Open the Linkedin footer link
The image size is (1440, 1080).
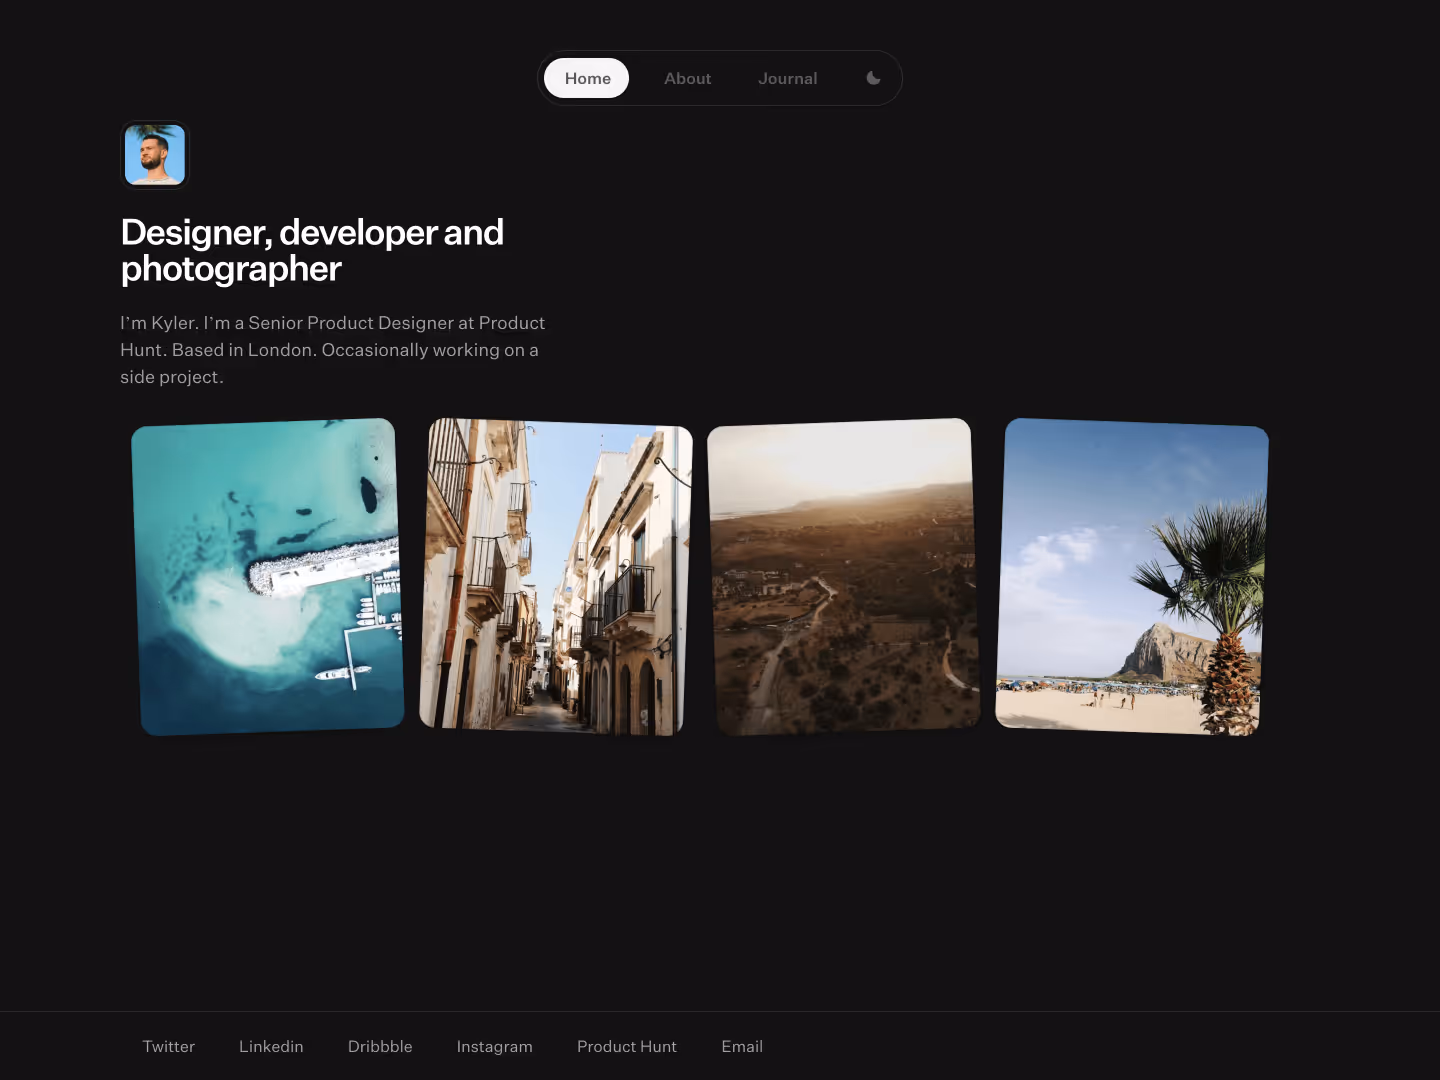[271, 1046]
